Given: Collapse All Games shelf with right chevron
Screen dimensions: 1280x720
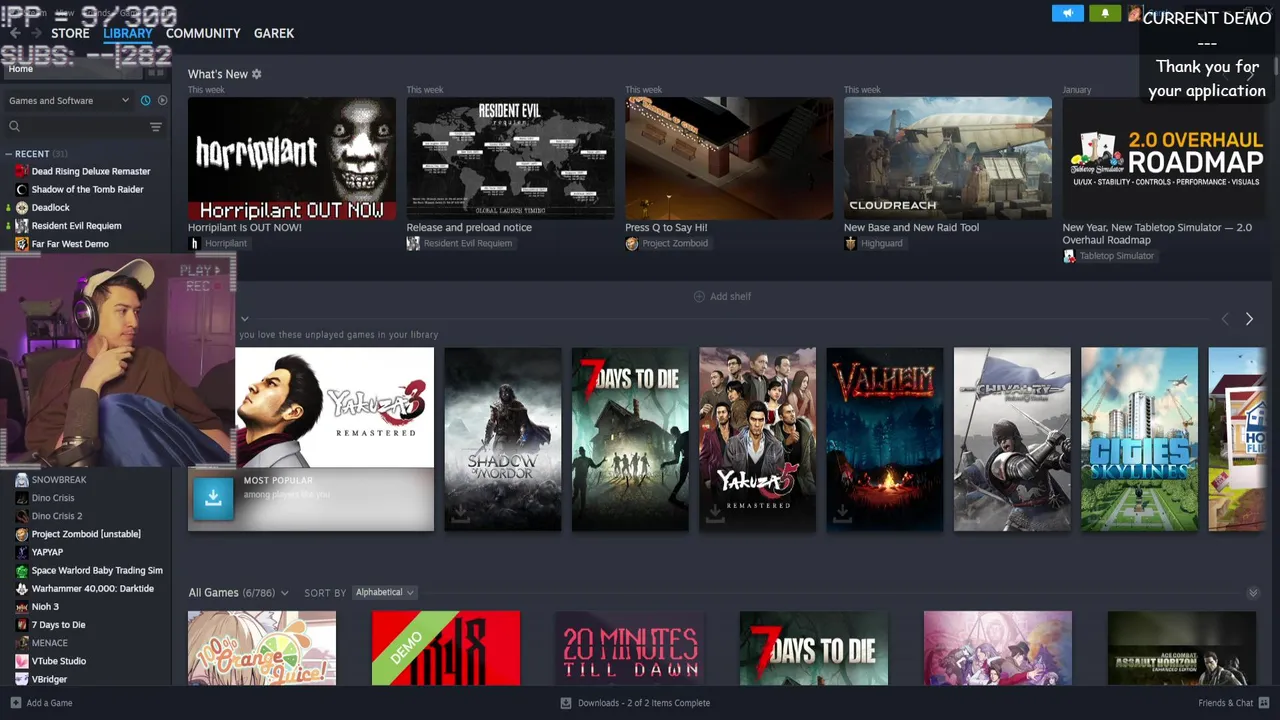Looking at the screenshot, I should [1253, 593].
